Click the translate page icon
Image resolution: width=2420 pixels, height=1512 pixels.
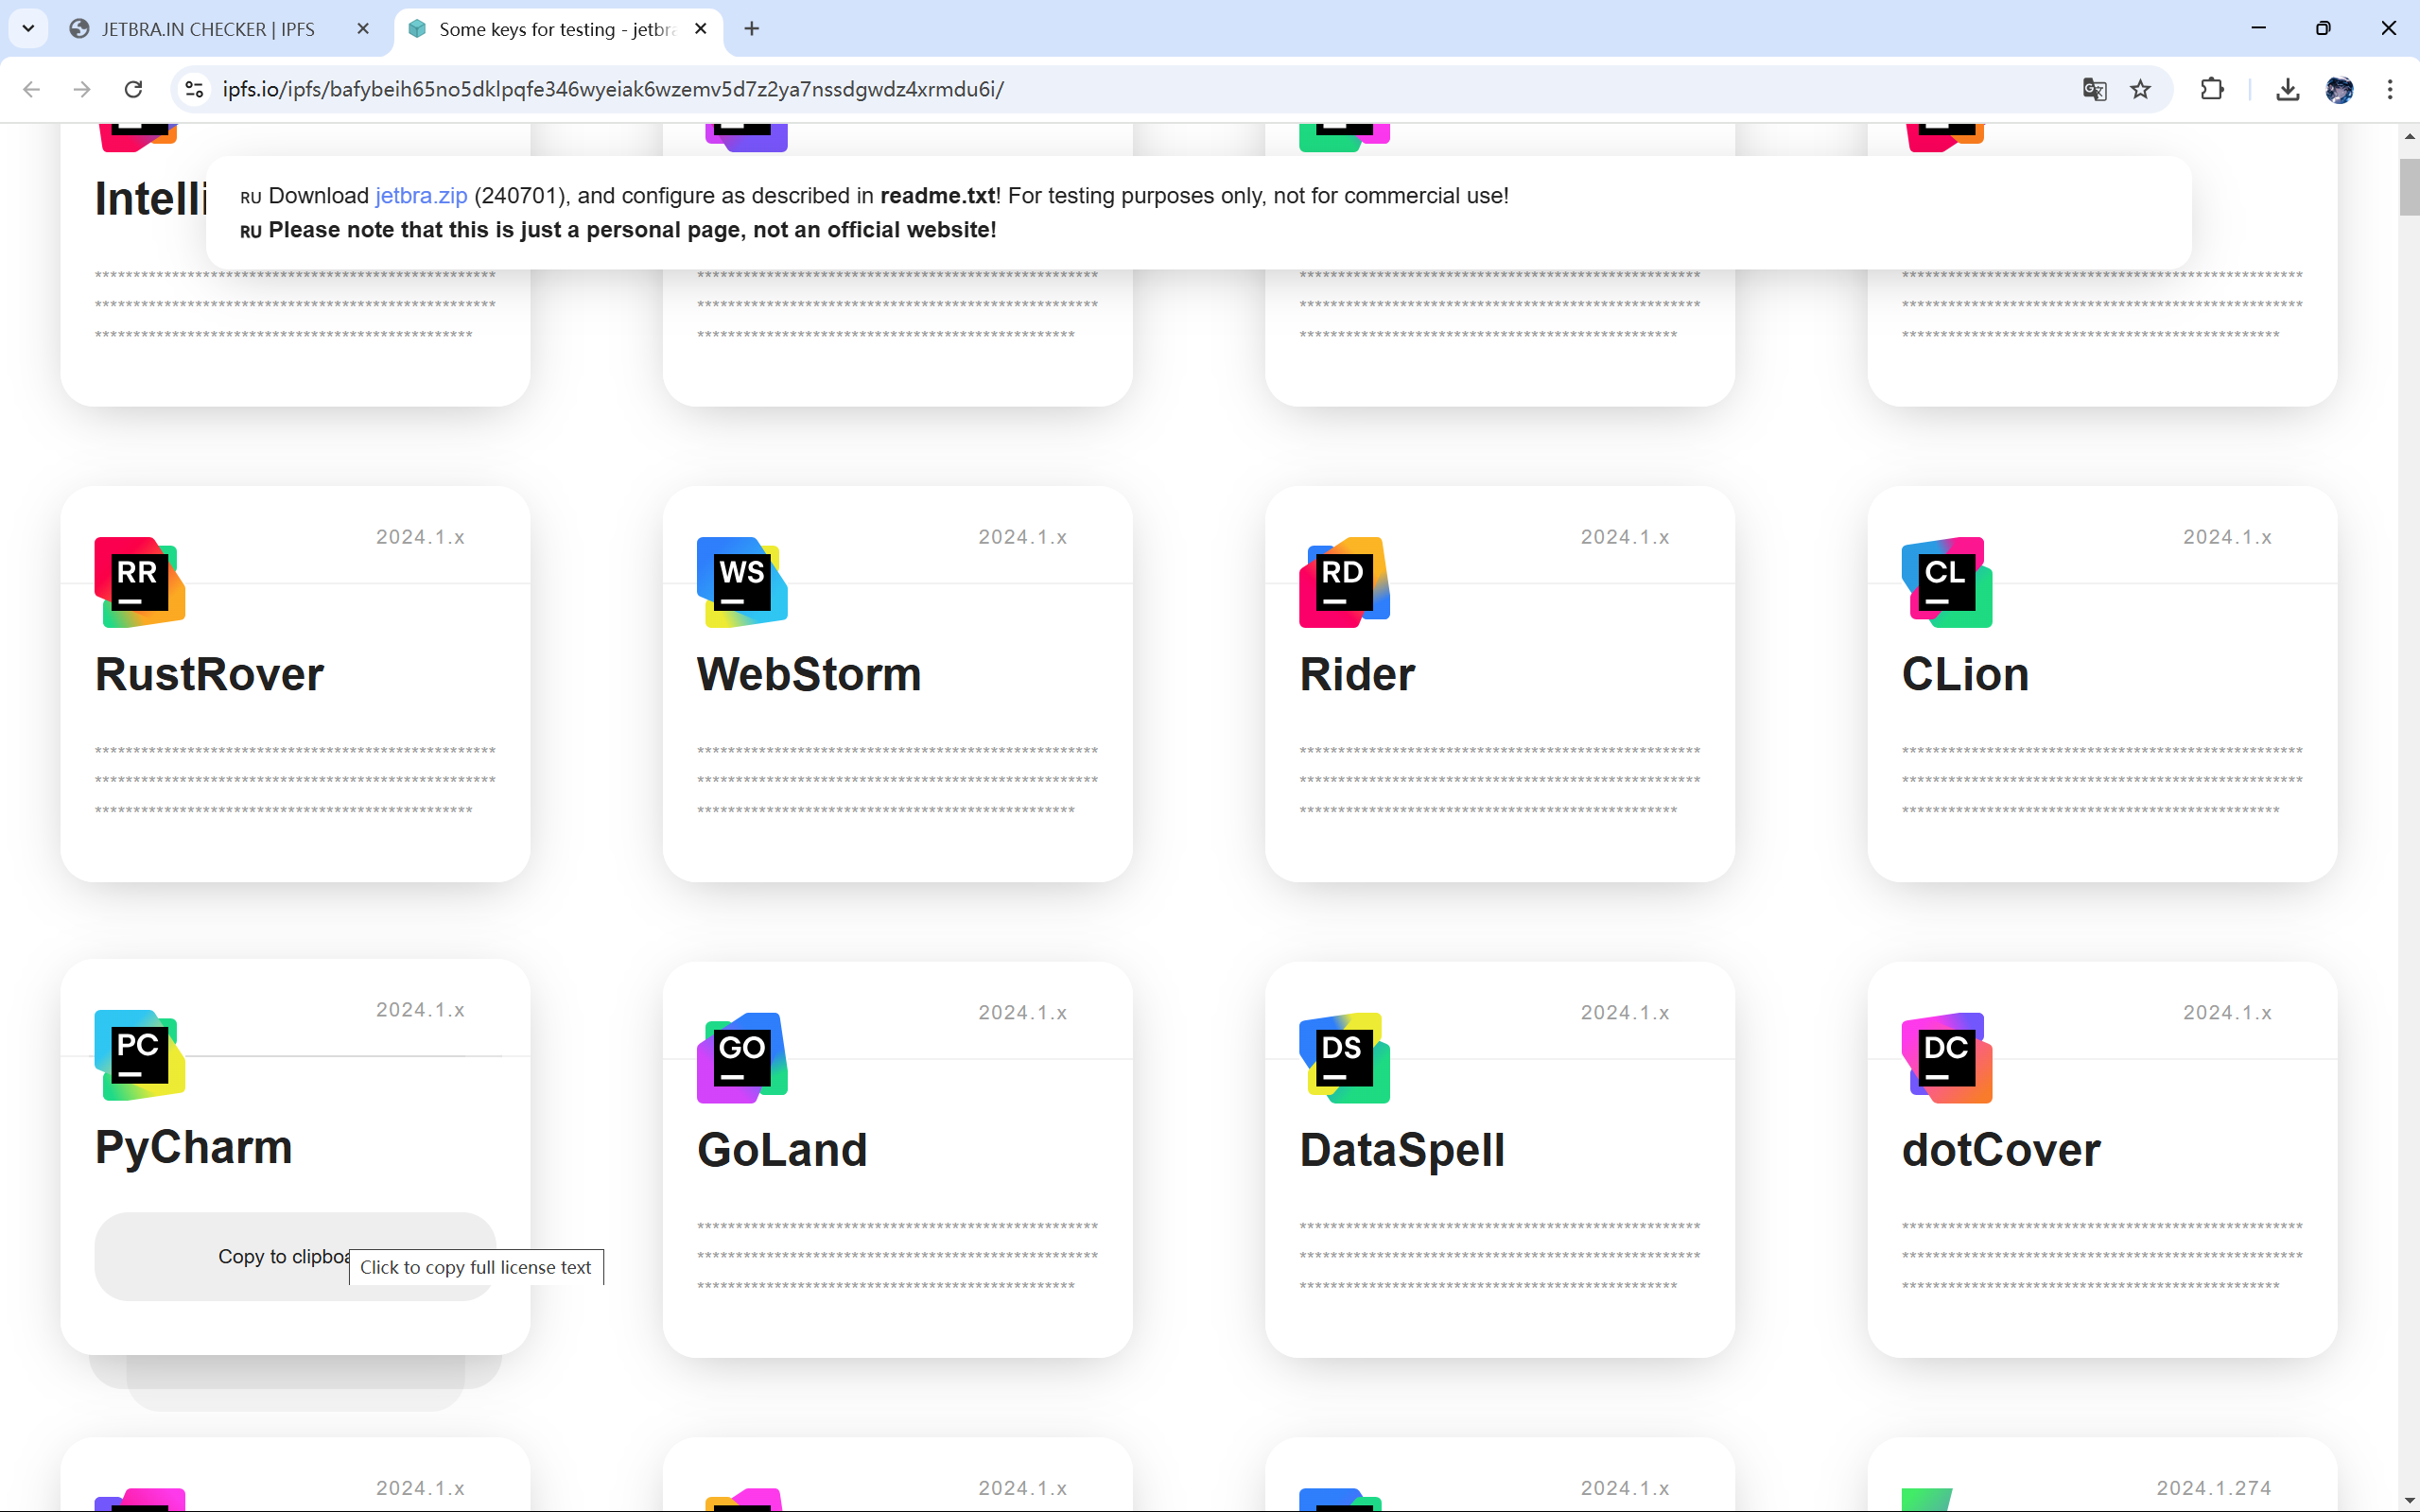[2094, 89]
